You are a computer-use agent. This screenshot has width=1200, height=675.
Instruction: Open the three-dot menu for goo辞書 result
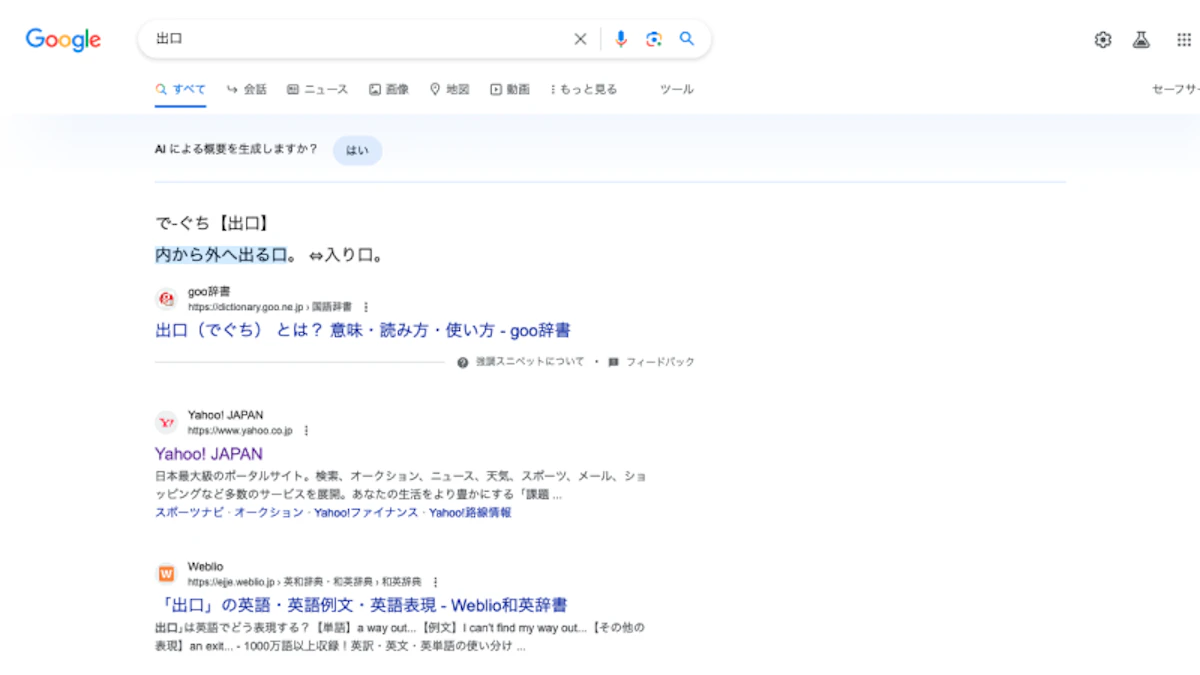pyautogui.click(x=368, y=307)
